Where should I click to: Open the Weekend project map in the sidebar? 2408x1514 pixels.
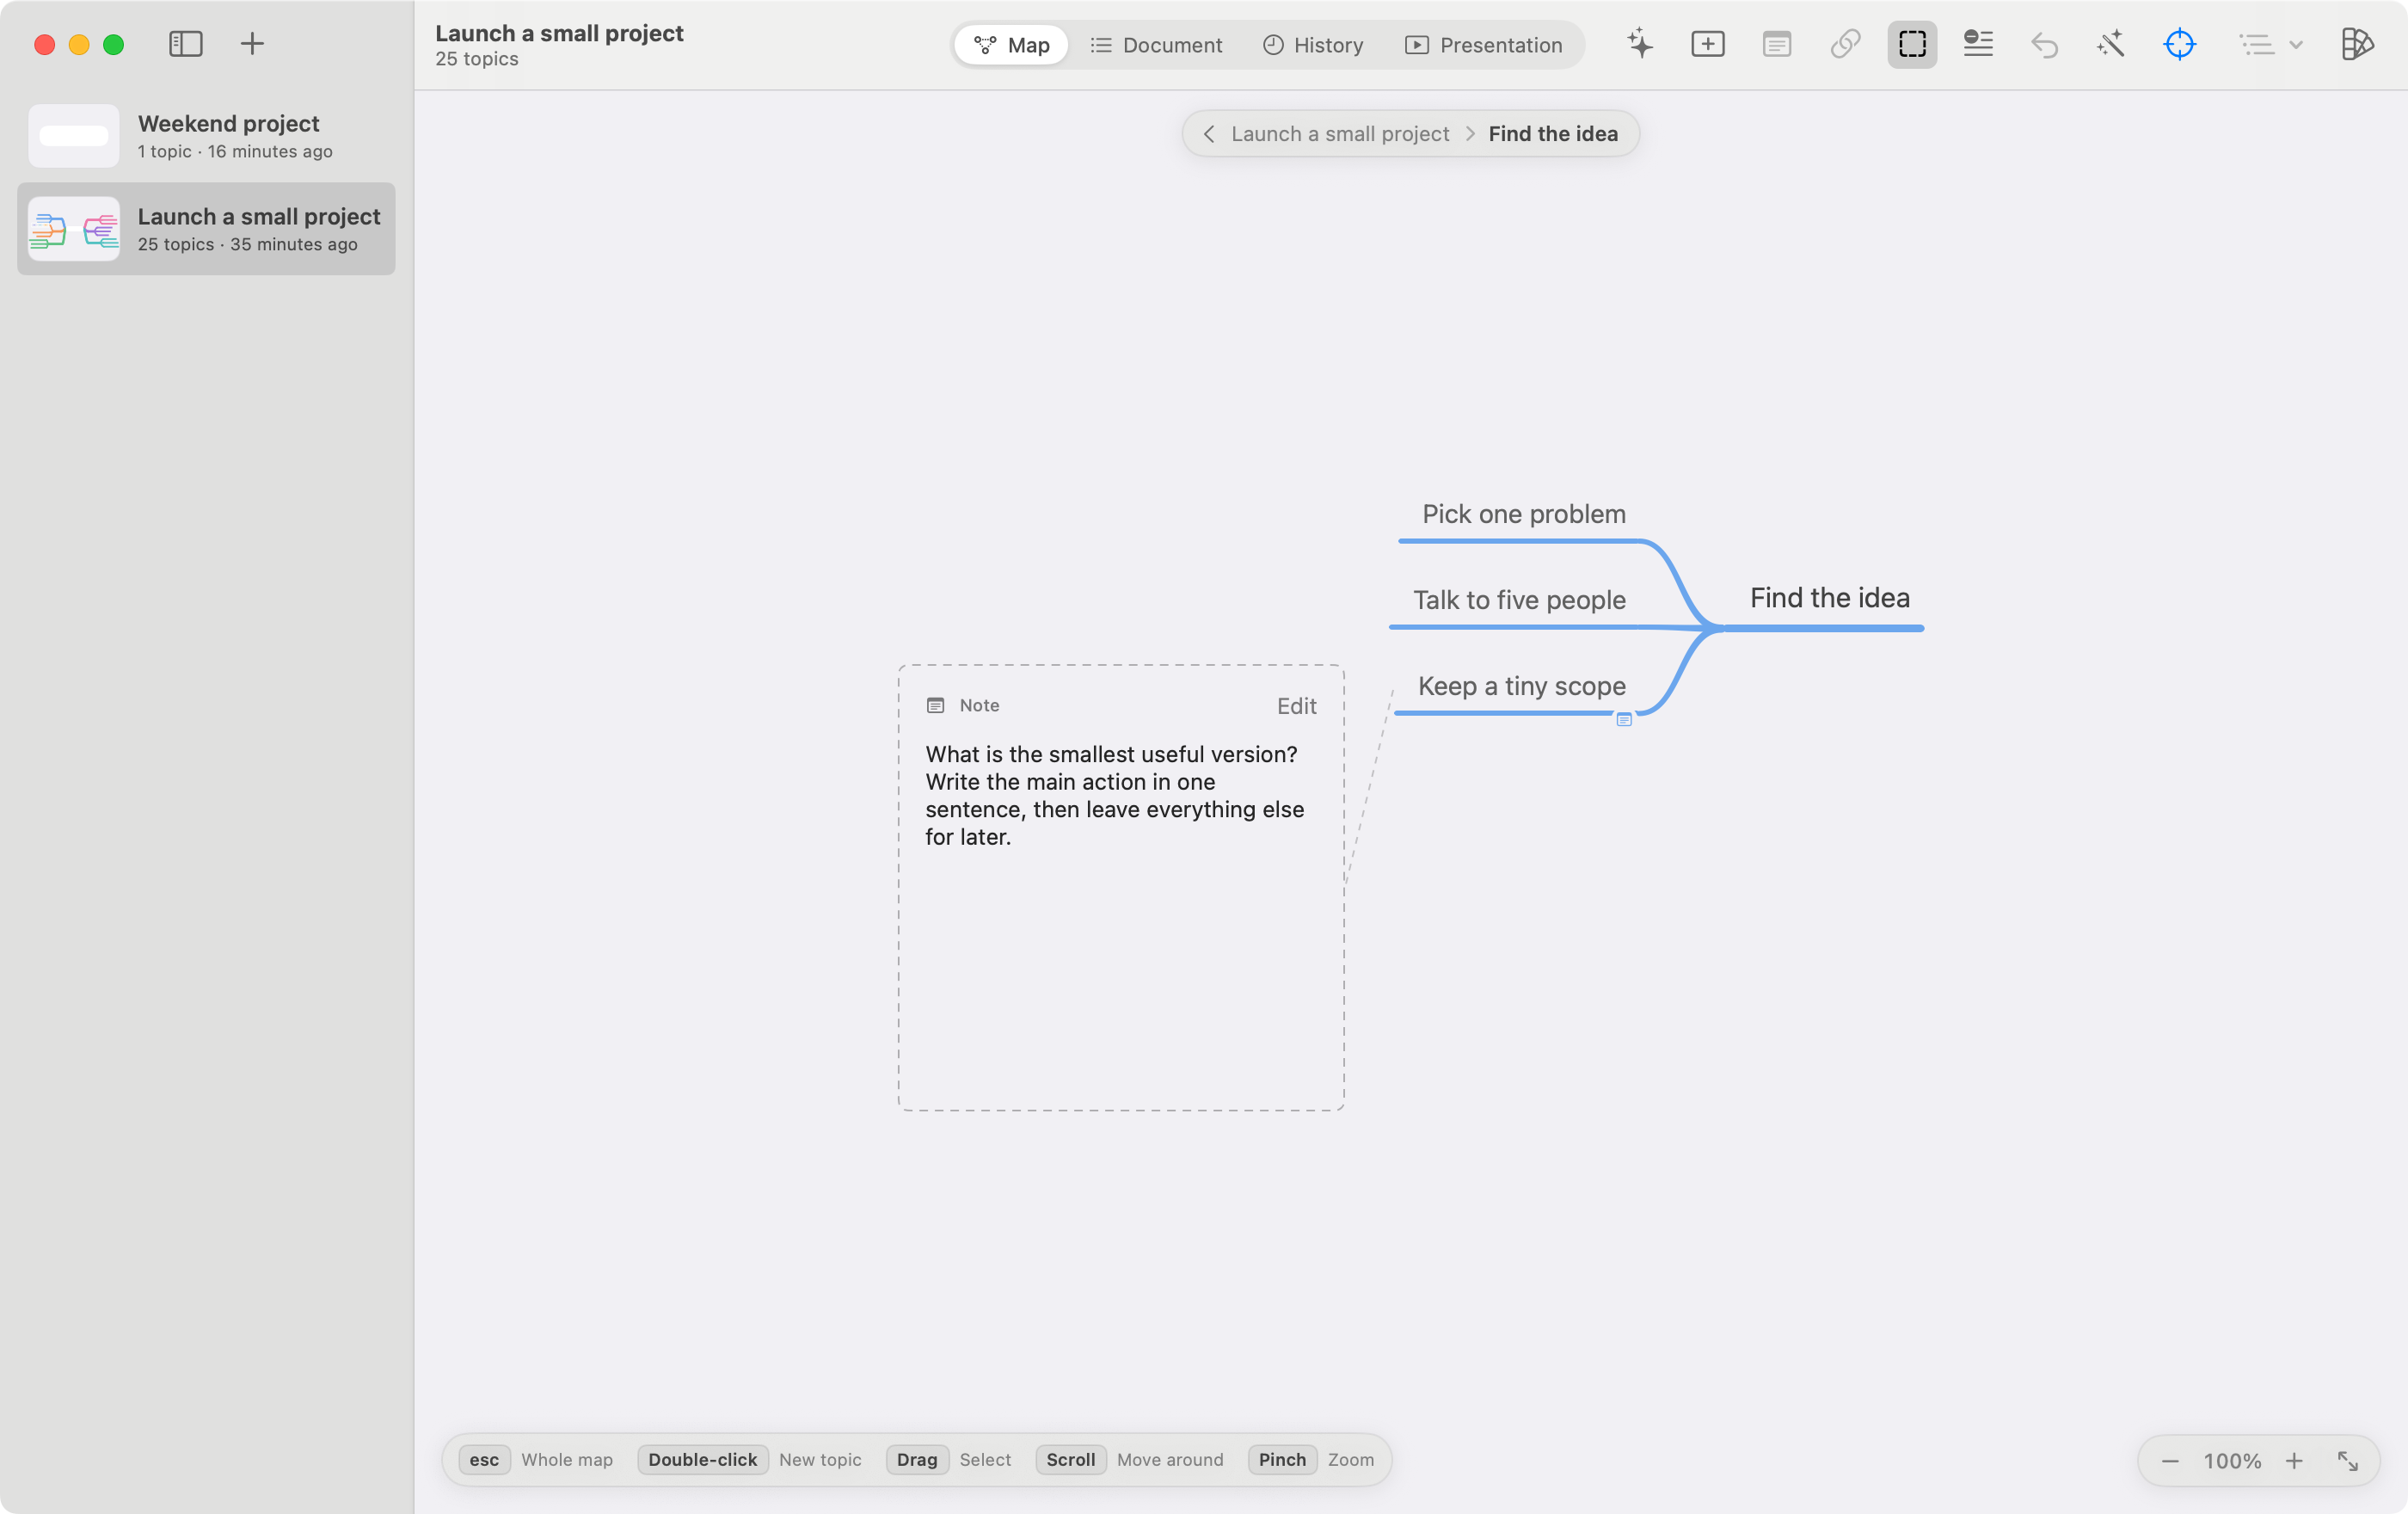click(x=206, y=136)
